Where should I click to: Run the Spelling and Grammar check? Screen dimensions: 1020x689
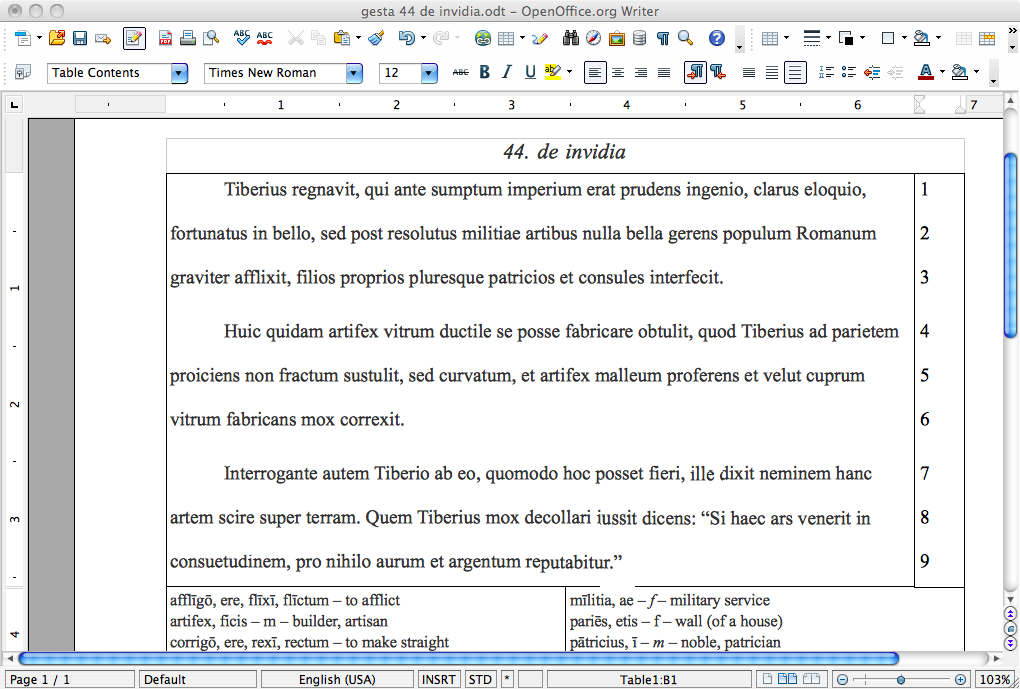pos(242,38)
